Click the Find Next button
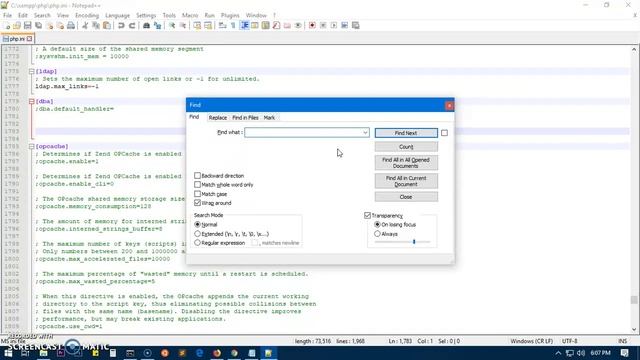The image size is (640, 360). coord(406,133)
